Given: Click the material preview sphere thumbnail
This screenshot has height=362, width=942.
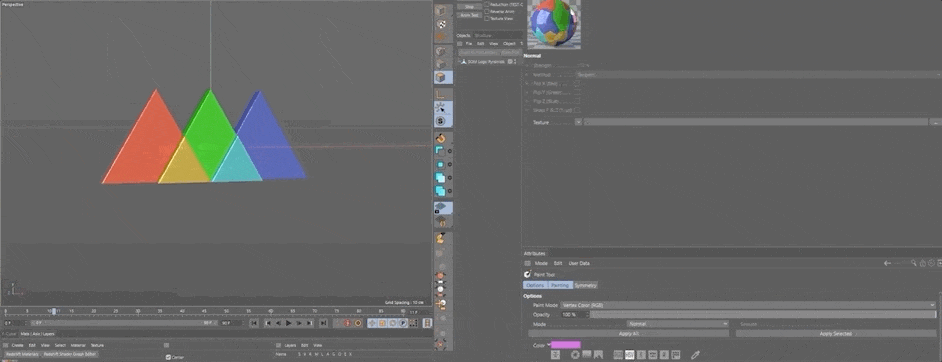Looking at the screenshot, I should coord(554,23).
